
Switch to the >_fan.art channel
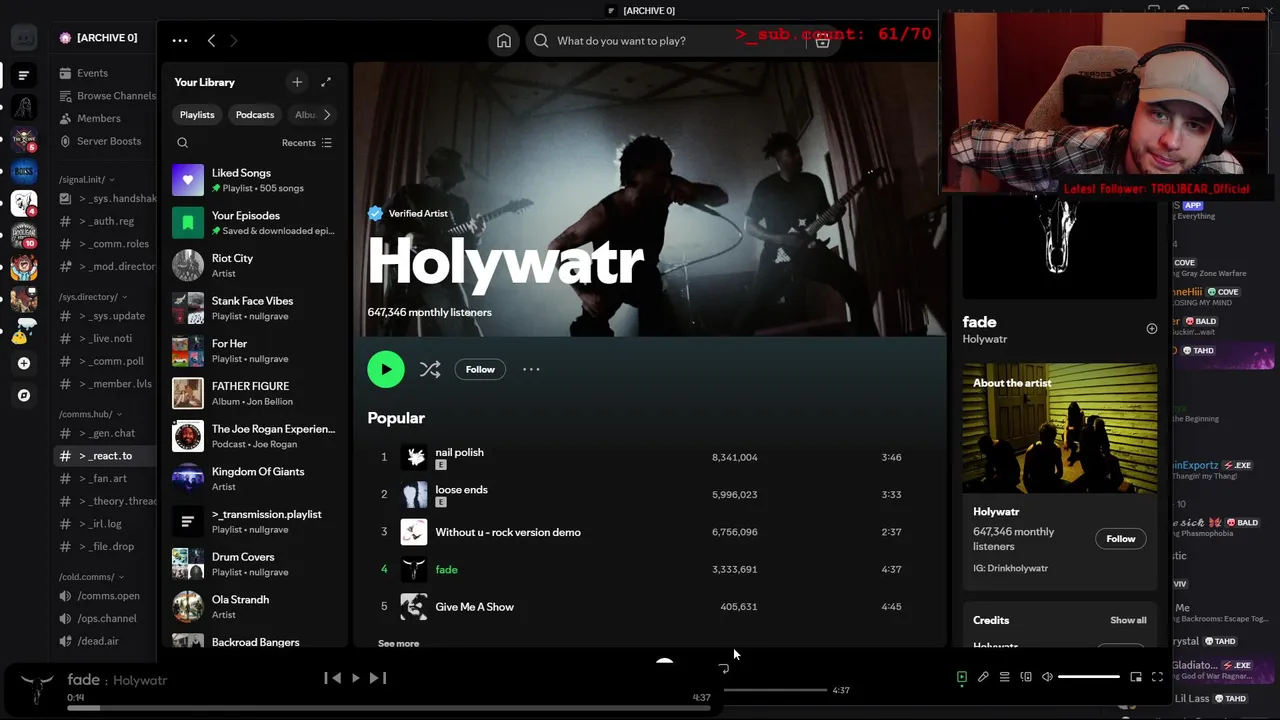pyautogui.click(x=106, y=479)
